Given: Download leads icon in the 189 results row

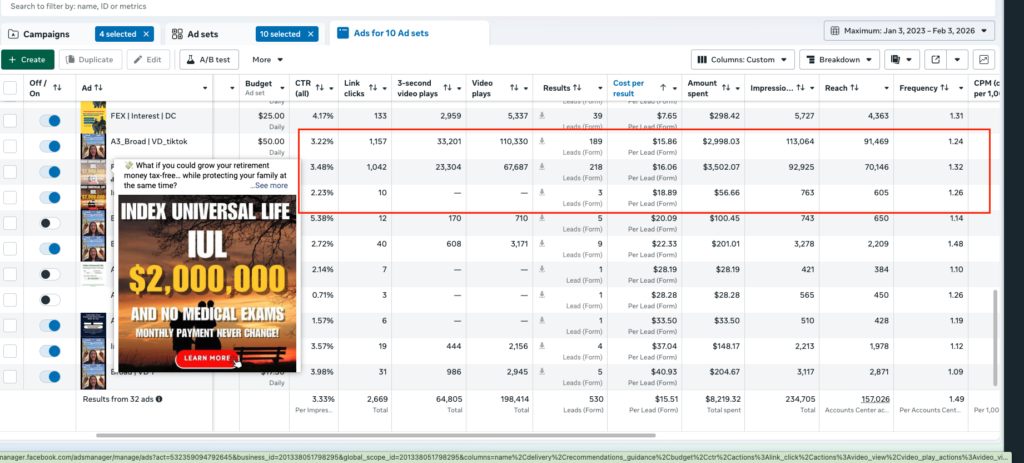Looking at the screenshot, I should coord(541,141).
